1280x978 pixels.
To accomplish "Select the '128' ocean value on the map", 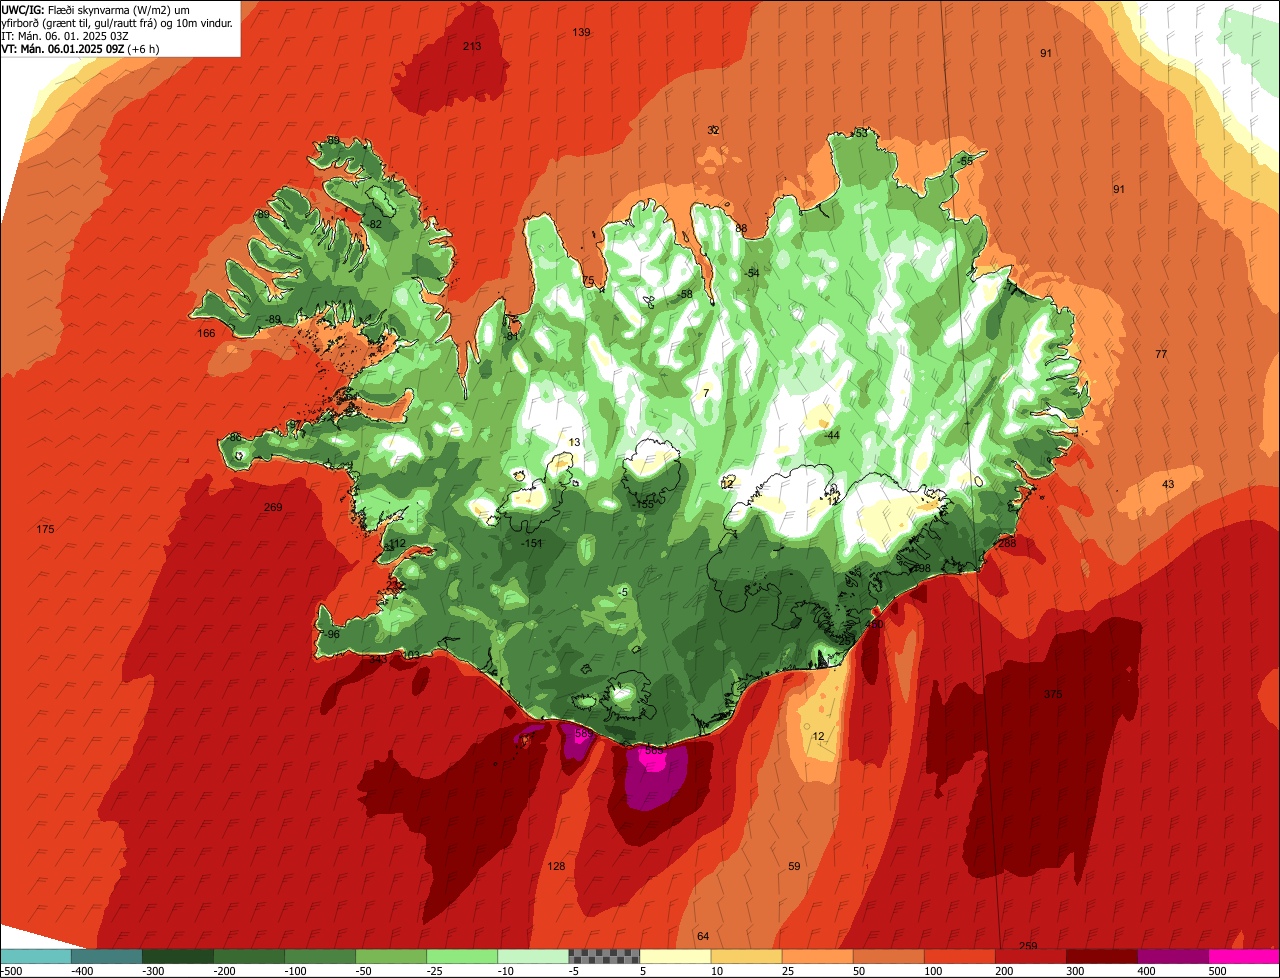I will tap(557, 866).
